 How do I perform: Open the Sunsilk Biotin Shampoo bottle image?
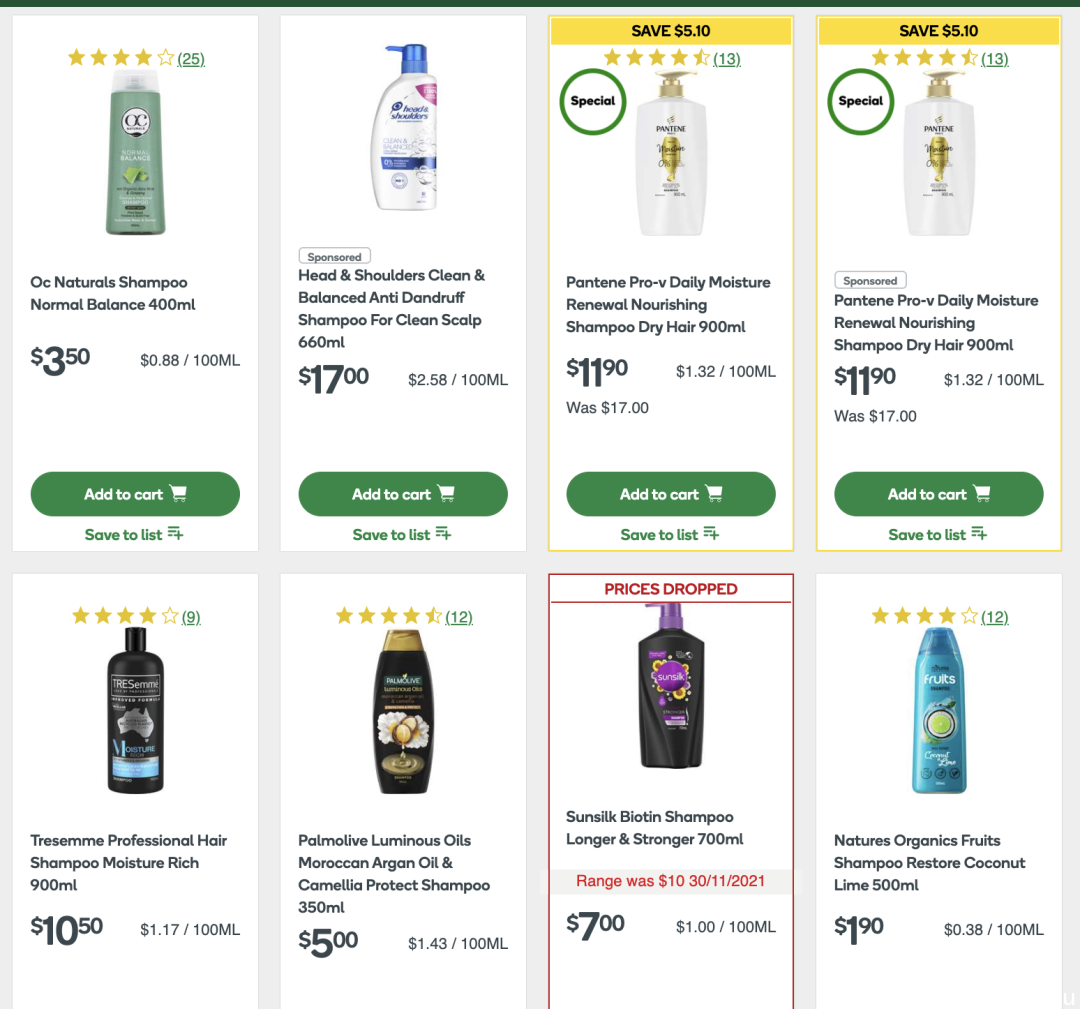click(x=671, y=686)
